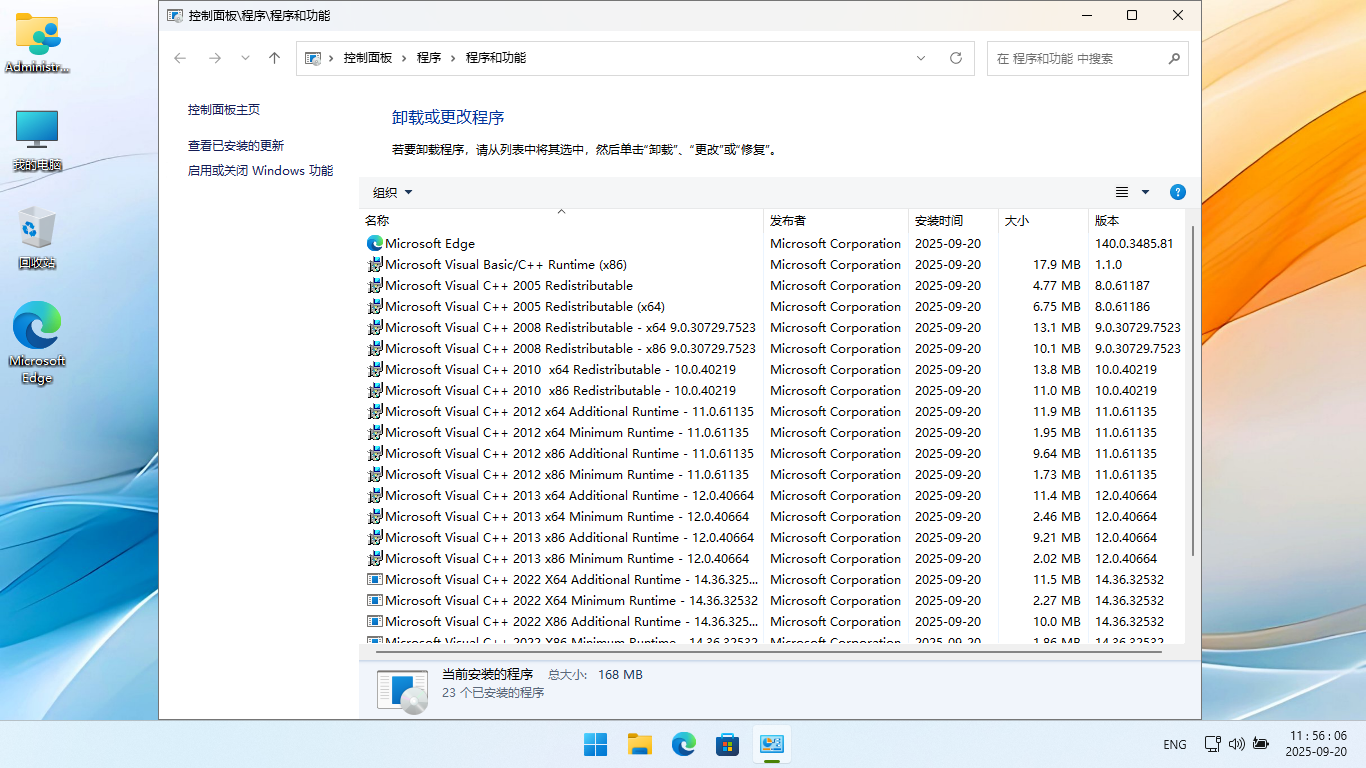Select the Microsoft Edge desktop shortcut
This screenshot has width=1366, height=768.
(37, 342)
